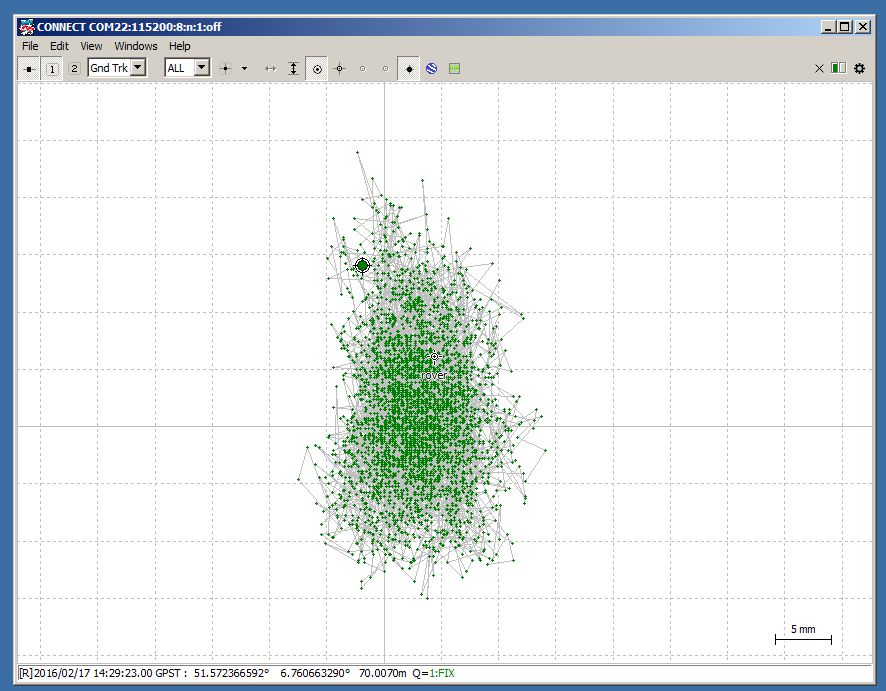Open the Gnd Trk plot type dropdown
This screenshot has height=691, width=886.
click(x=138, y=68)
